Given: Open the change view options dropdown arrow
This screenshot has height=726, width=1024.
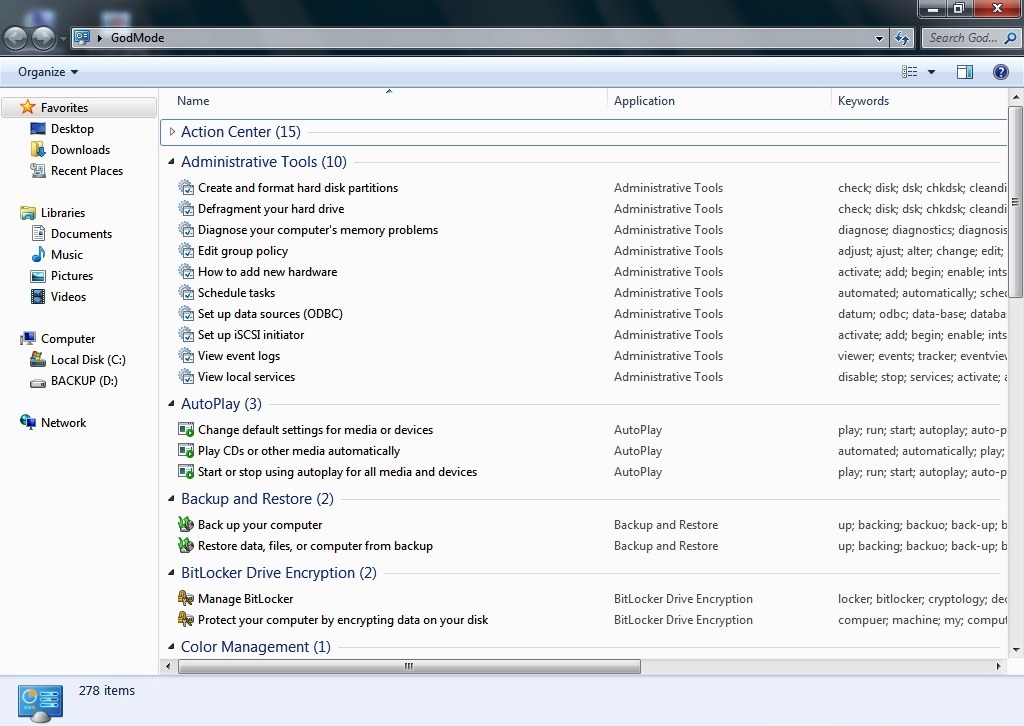Looking at the screenshot, I should [x=931, y=72].
